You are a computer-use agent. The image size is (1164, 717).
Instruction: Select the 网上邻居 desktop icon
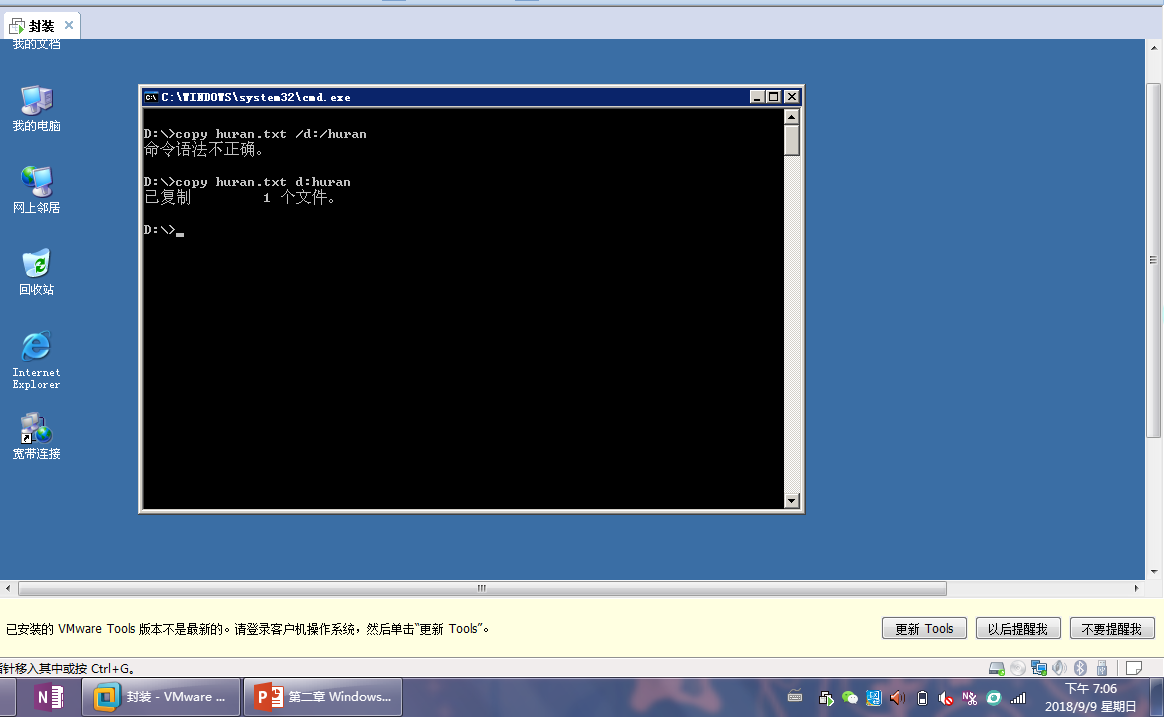[x=36, y=190]
